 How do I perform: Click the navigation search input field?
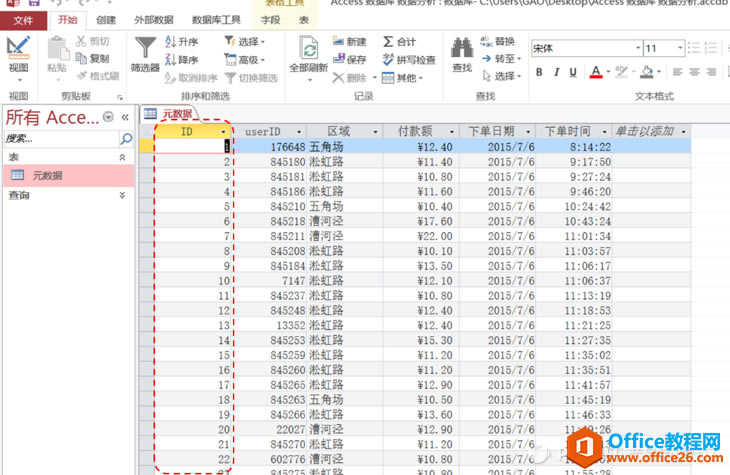pyautogui.click(x=61, y=138)
